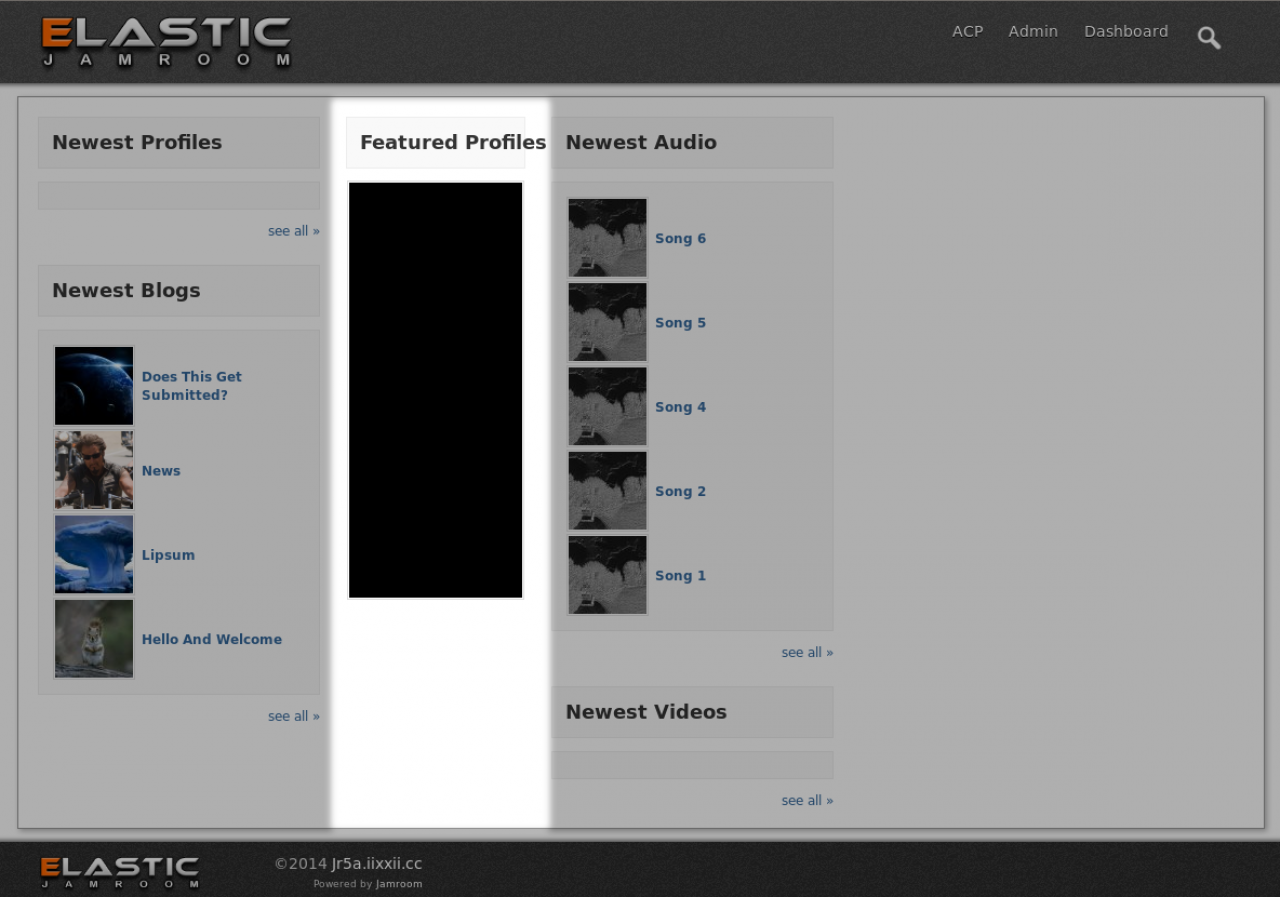
Task: Click the Song 1 cover thumbnail
Action: (x=607, y=575)
